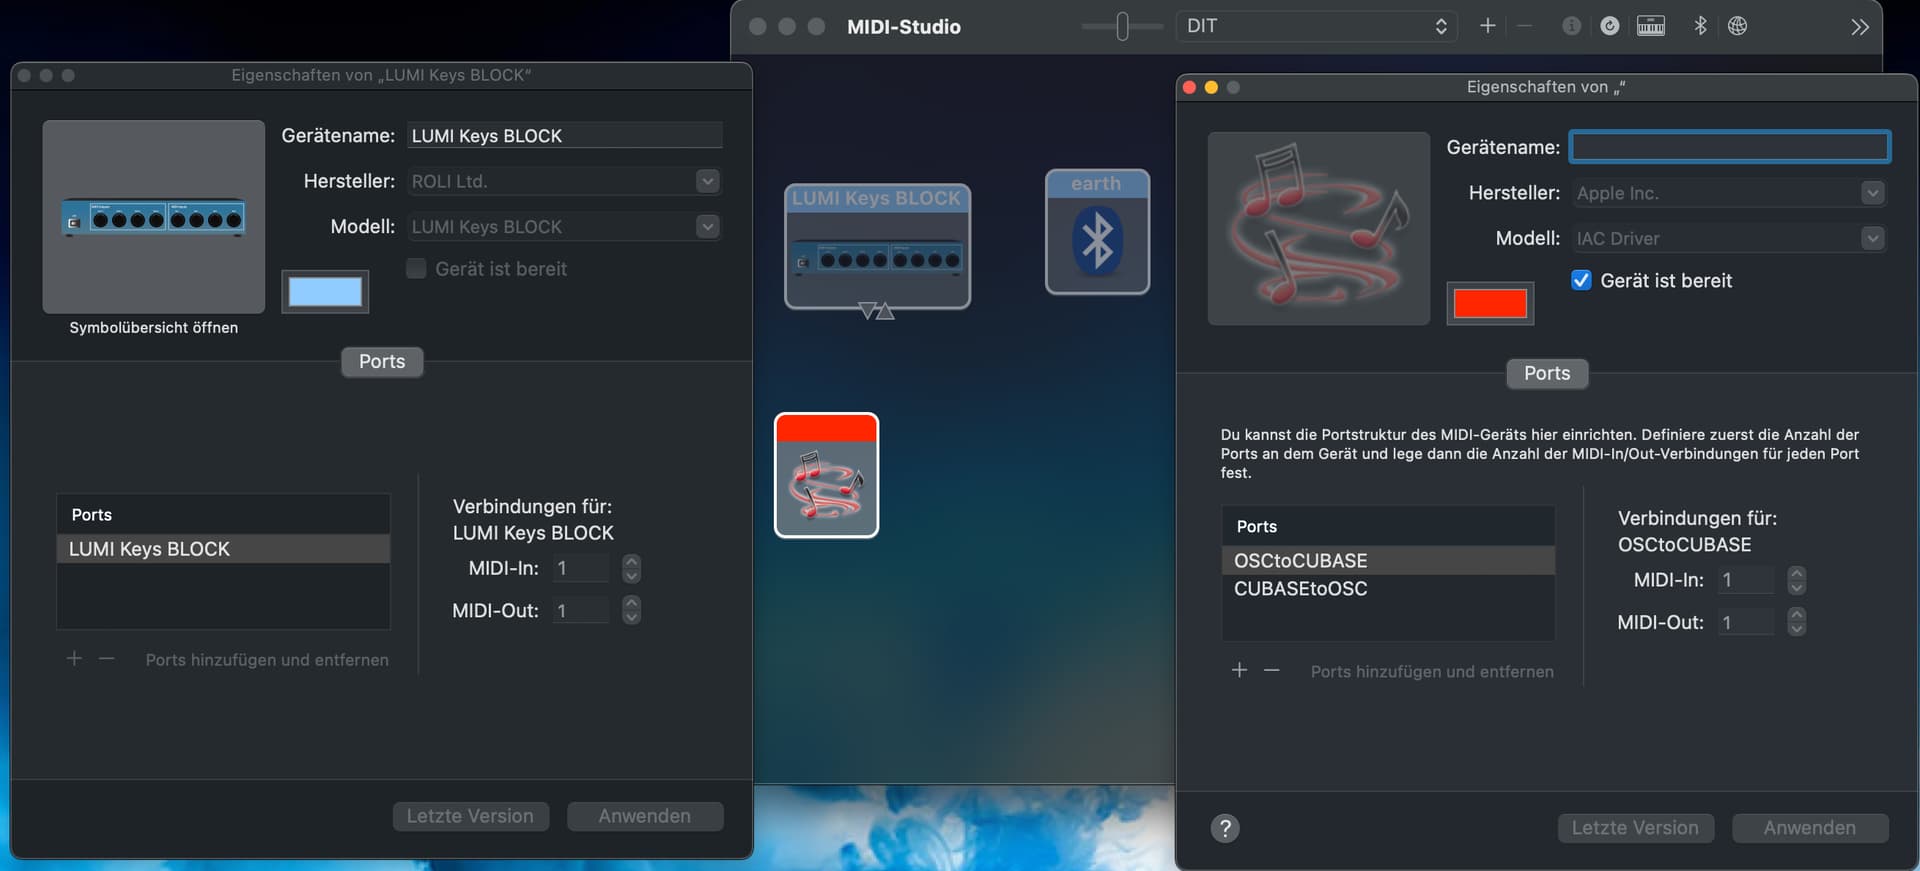Remove the selected port in IAC Driver properties
Screen dimensions: 1920x871
click(x=1272, y=670)
